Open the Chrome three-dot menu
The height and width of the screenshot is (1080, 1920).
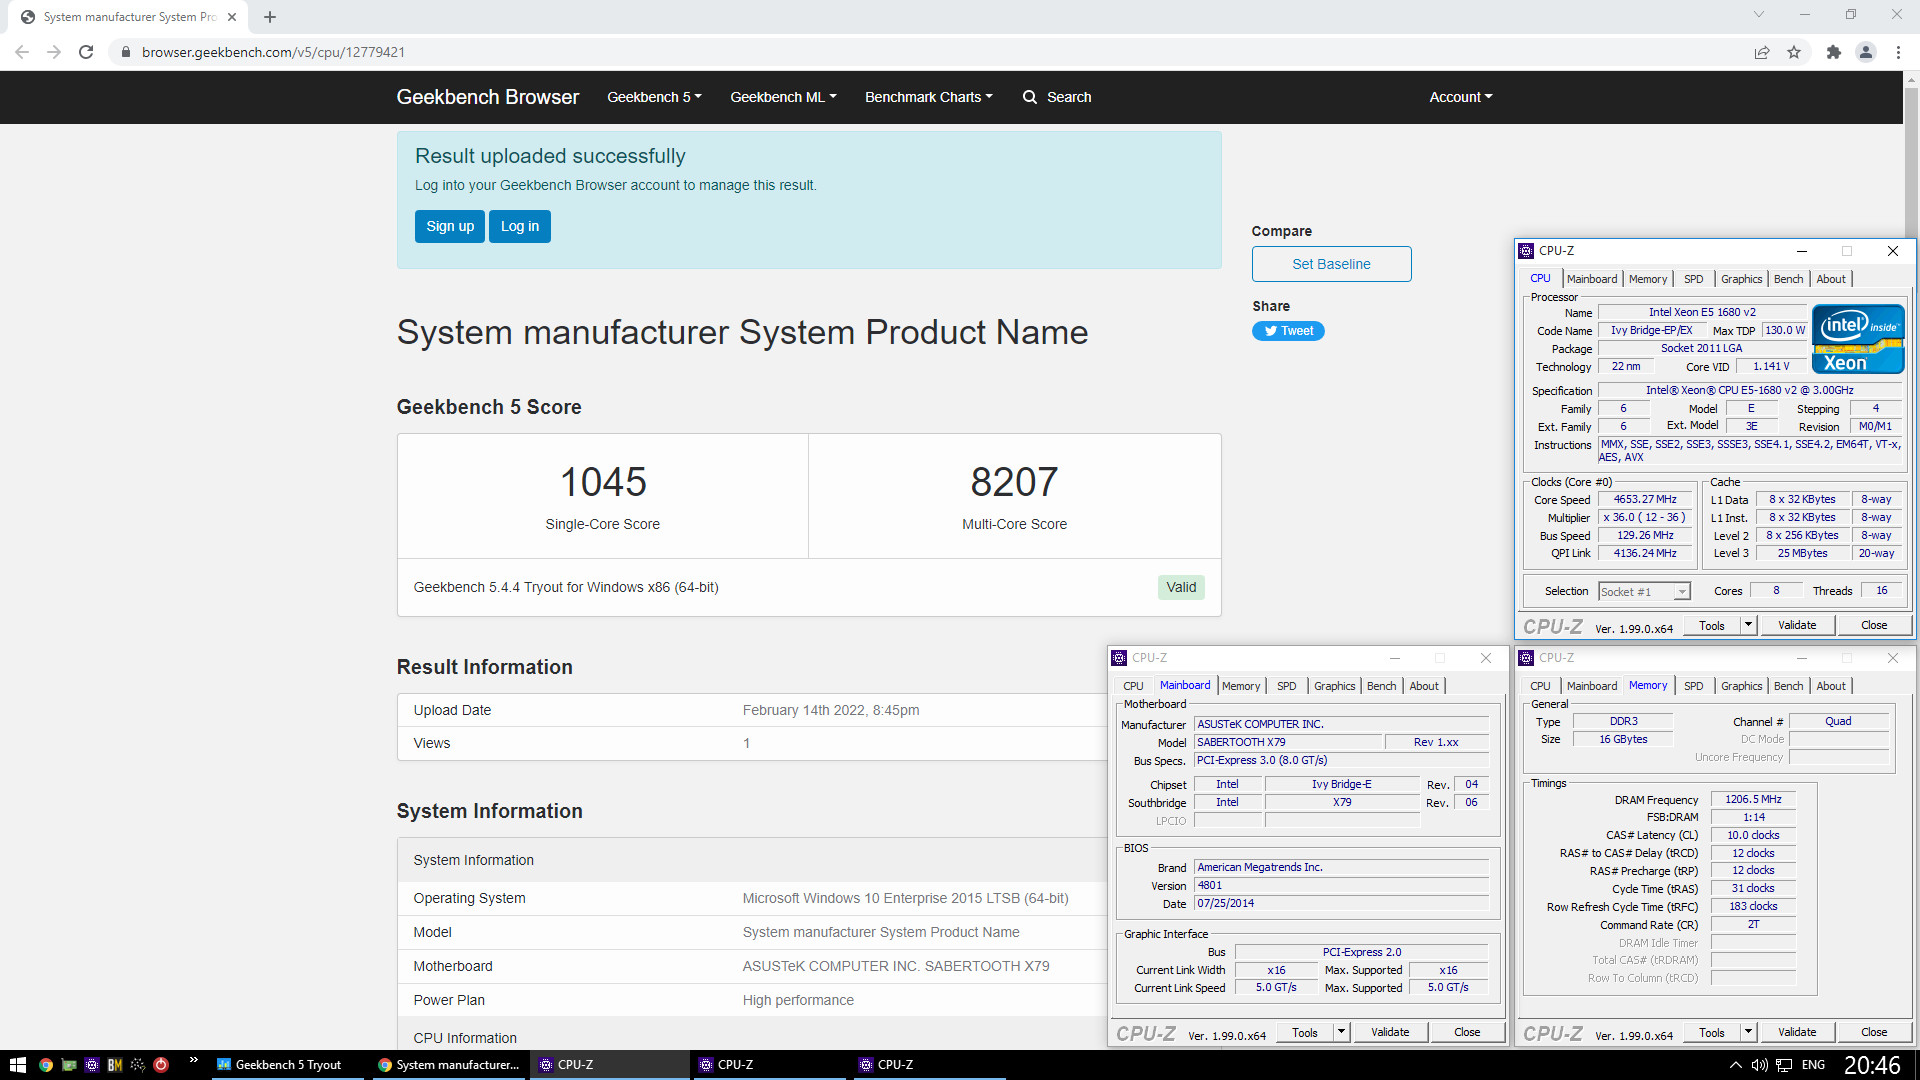tap(1898, 52)
